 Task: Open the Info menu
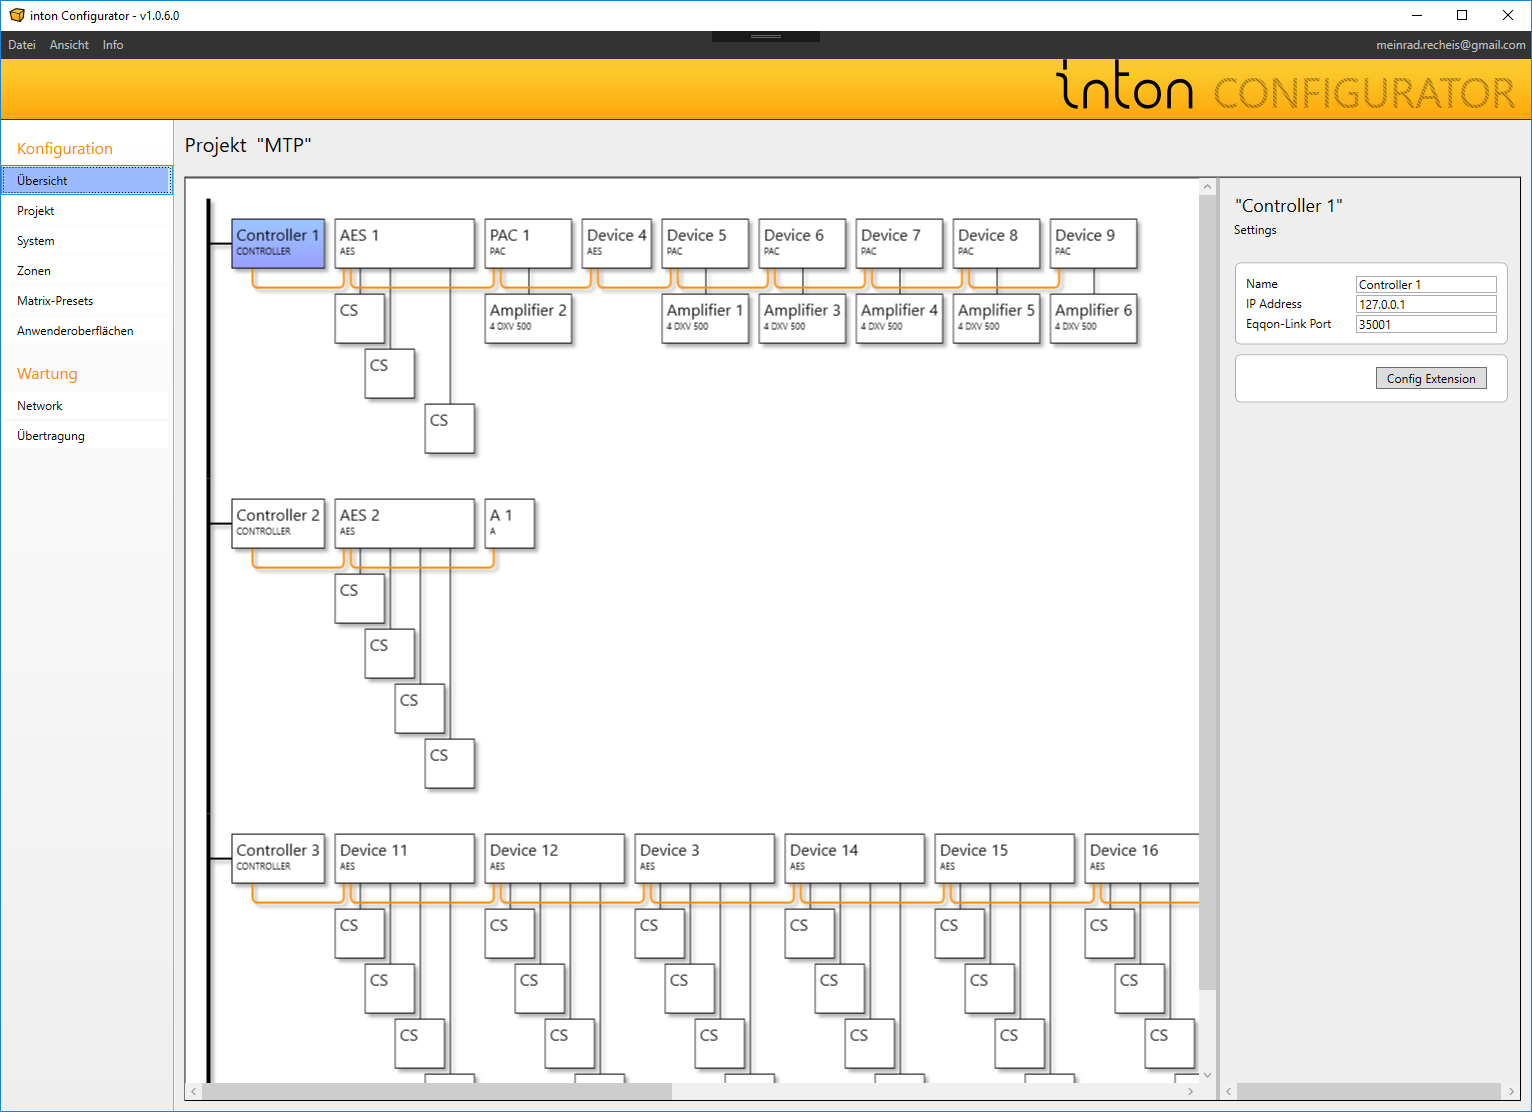click(113, 45)
